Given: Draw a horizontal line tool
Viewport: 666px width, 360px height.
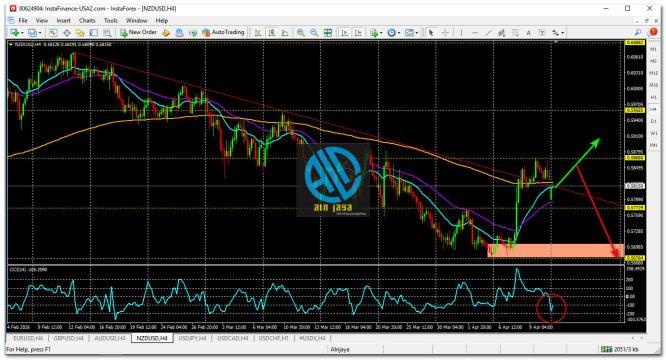Looking at the screenshot, I should pos(475,32).
